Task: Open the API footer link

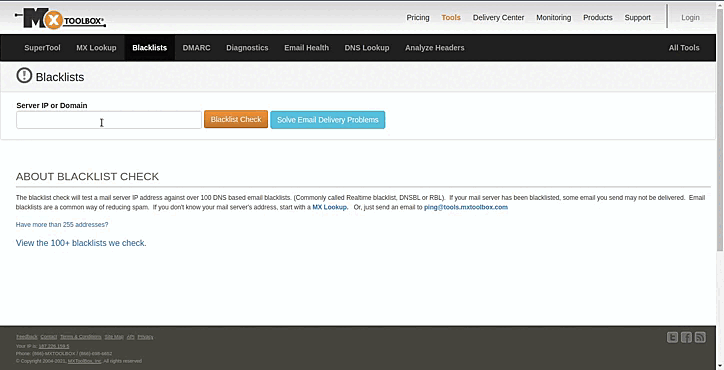Action: (131, 337)
